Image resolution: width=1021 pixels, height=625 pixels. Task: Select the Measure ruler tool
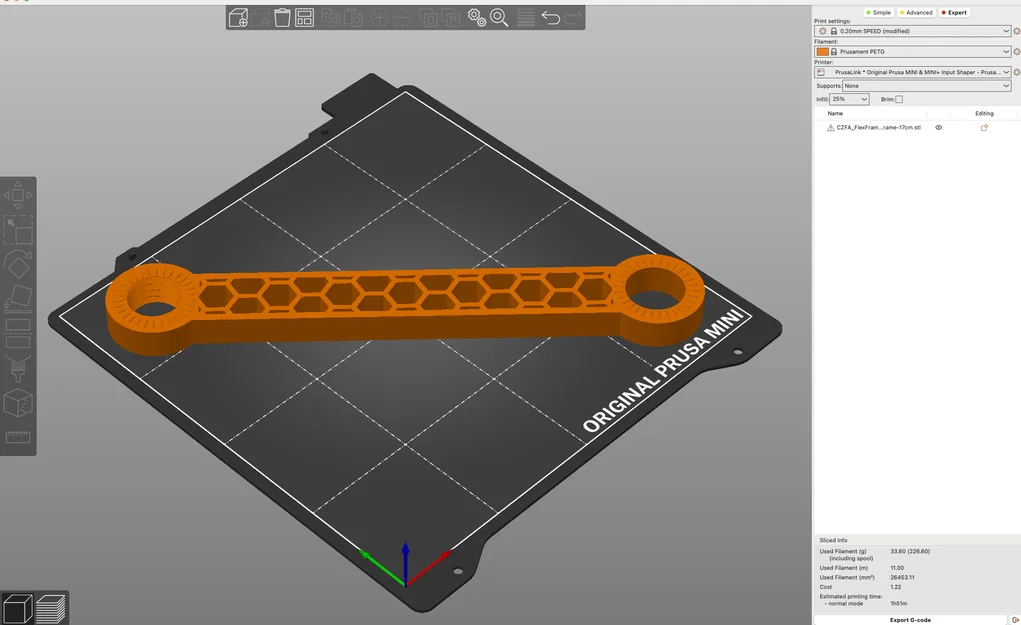tap(18, 437)
